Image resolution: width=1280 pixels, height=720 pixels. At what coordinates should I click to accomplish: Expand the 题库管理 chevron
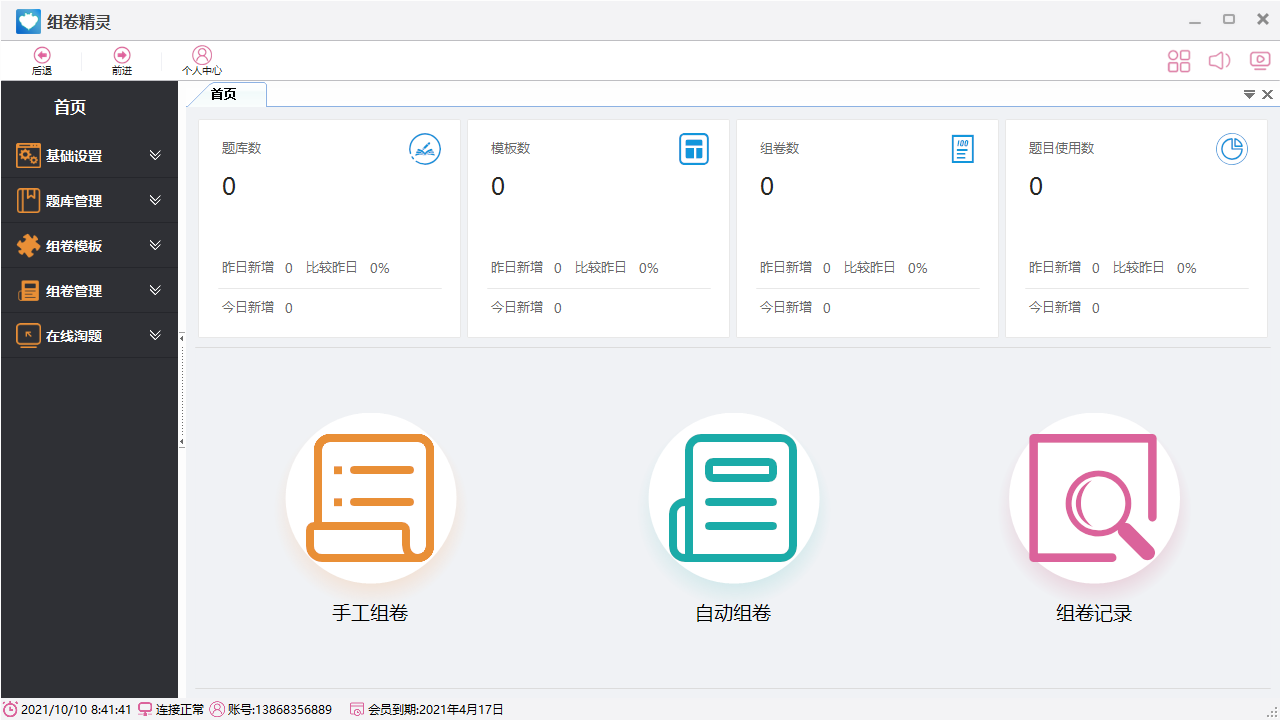[155, 201]
